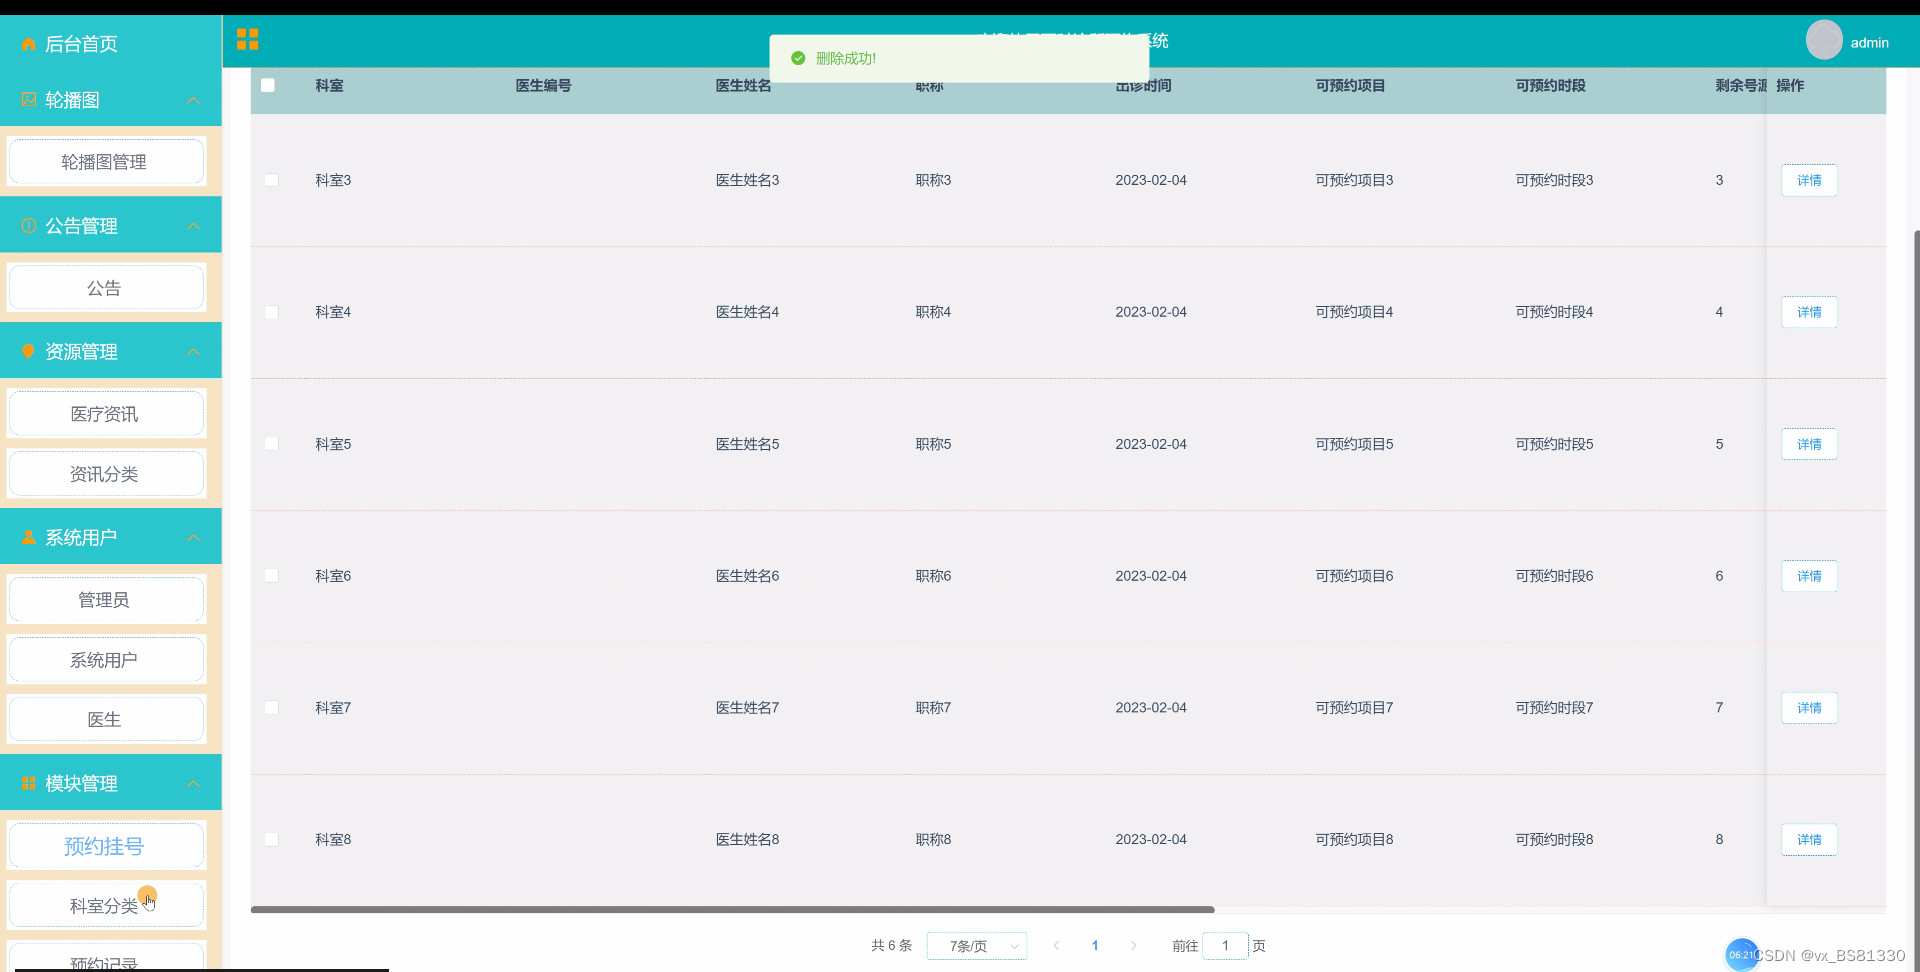The height and width of the screenshot is (972, 1920).
Task: Click cell 可预约时段7
Action: point(1554,708)
